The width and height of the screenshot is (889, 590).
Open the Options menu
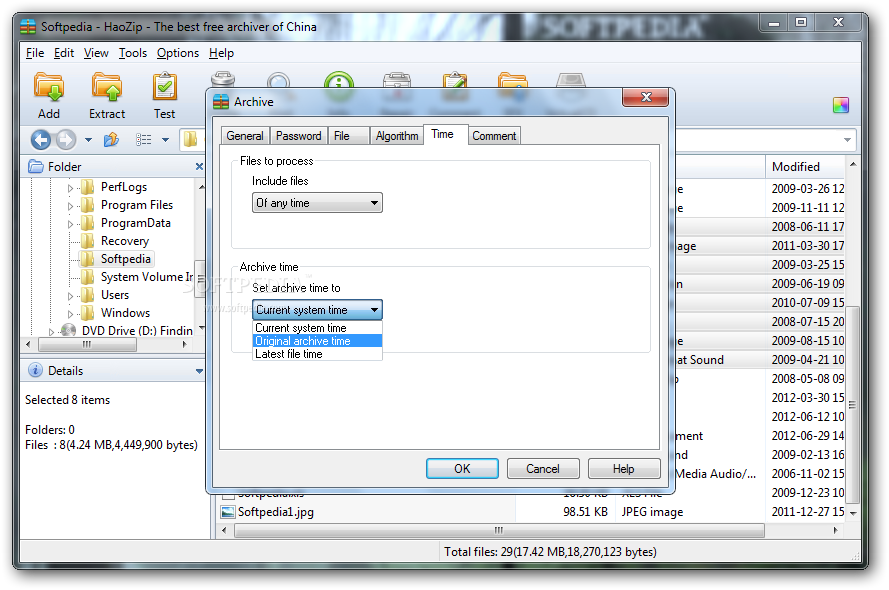pos(177,53)
